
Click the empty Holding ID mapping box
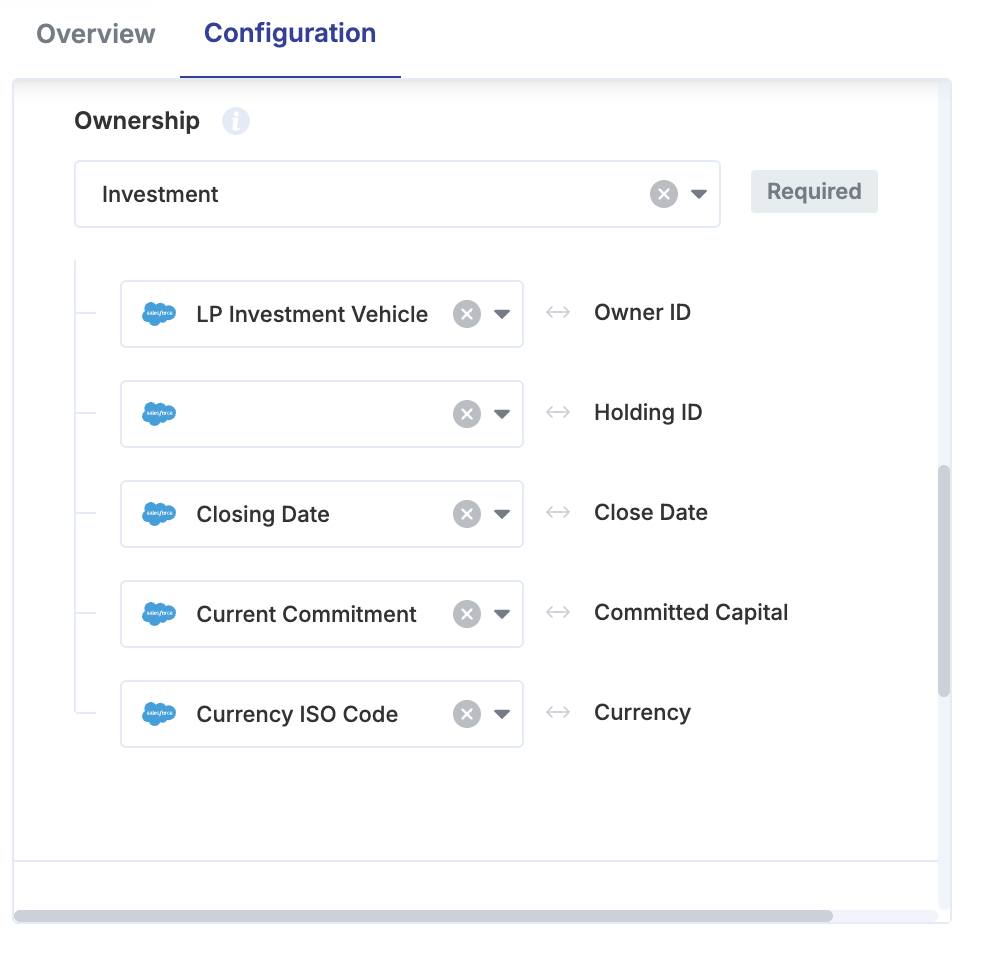pyautogui.click(x=322, y=414)
